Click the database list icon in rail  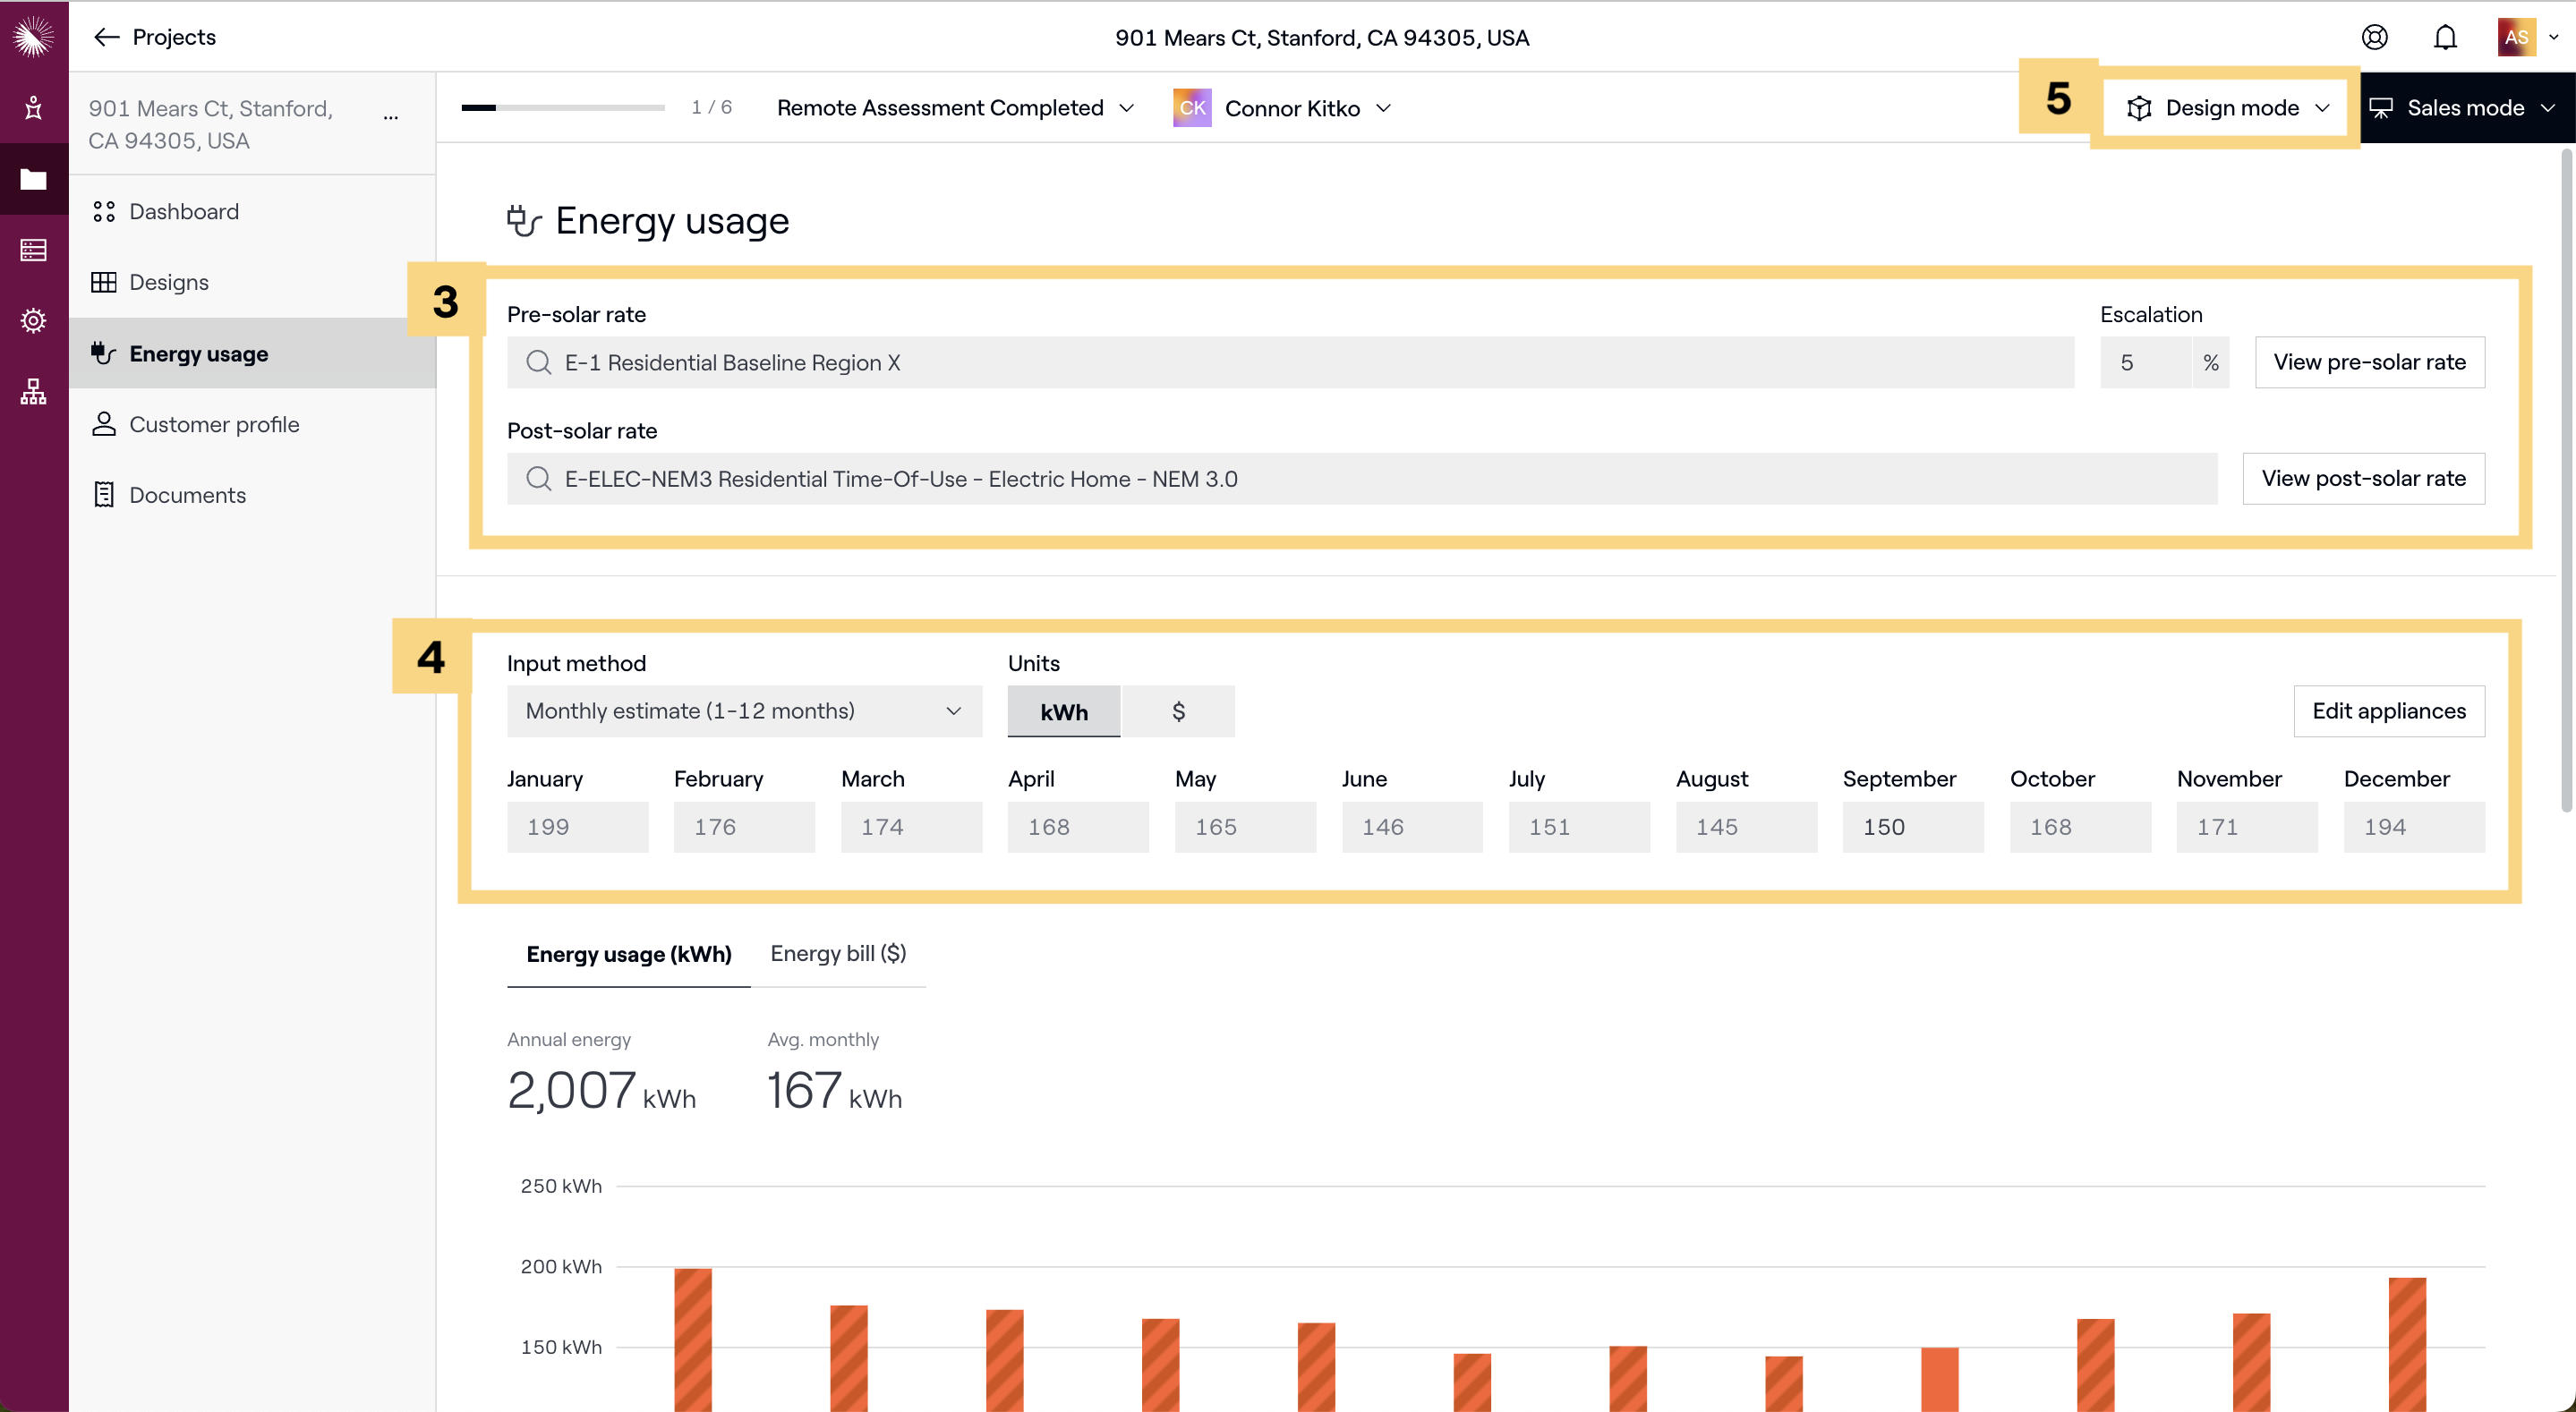pyautogui.click(x=33, y=250)
